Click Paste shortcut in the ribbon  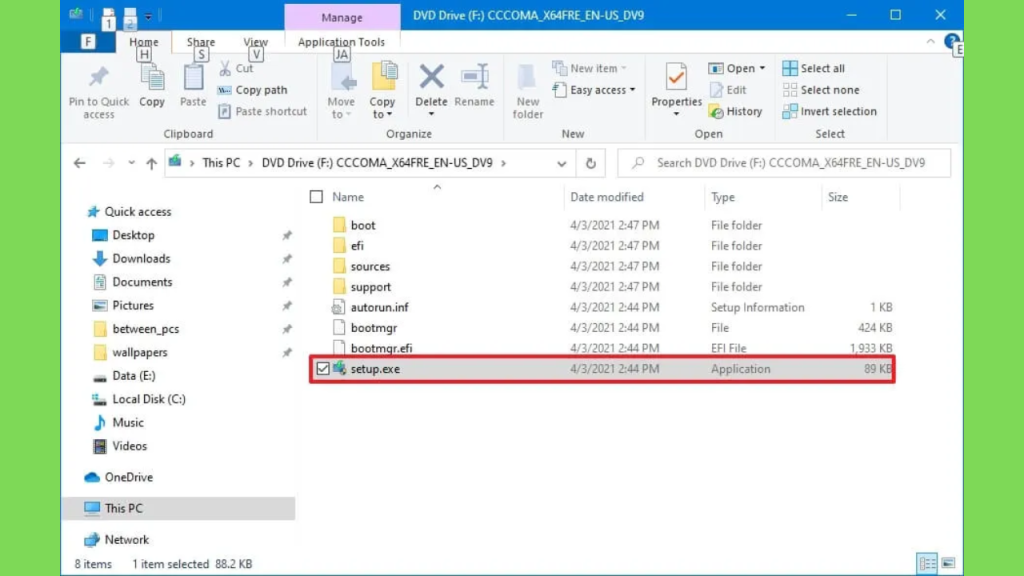[x=263, y=111]
